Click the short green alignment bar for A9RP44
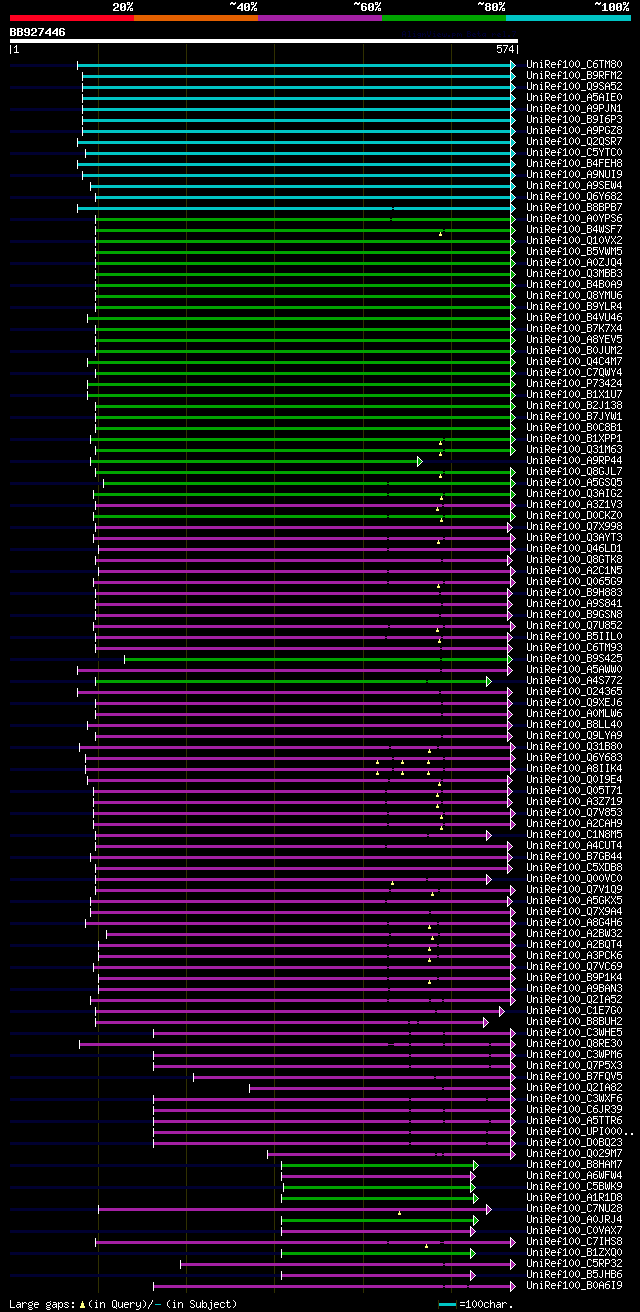The image size is (640, 1312). 257,461
